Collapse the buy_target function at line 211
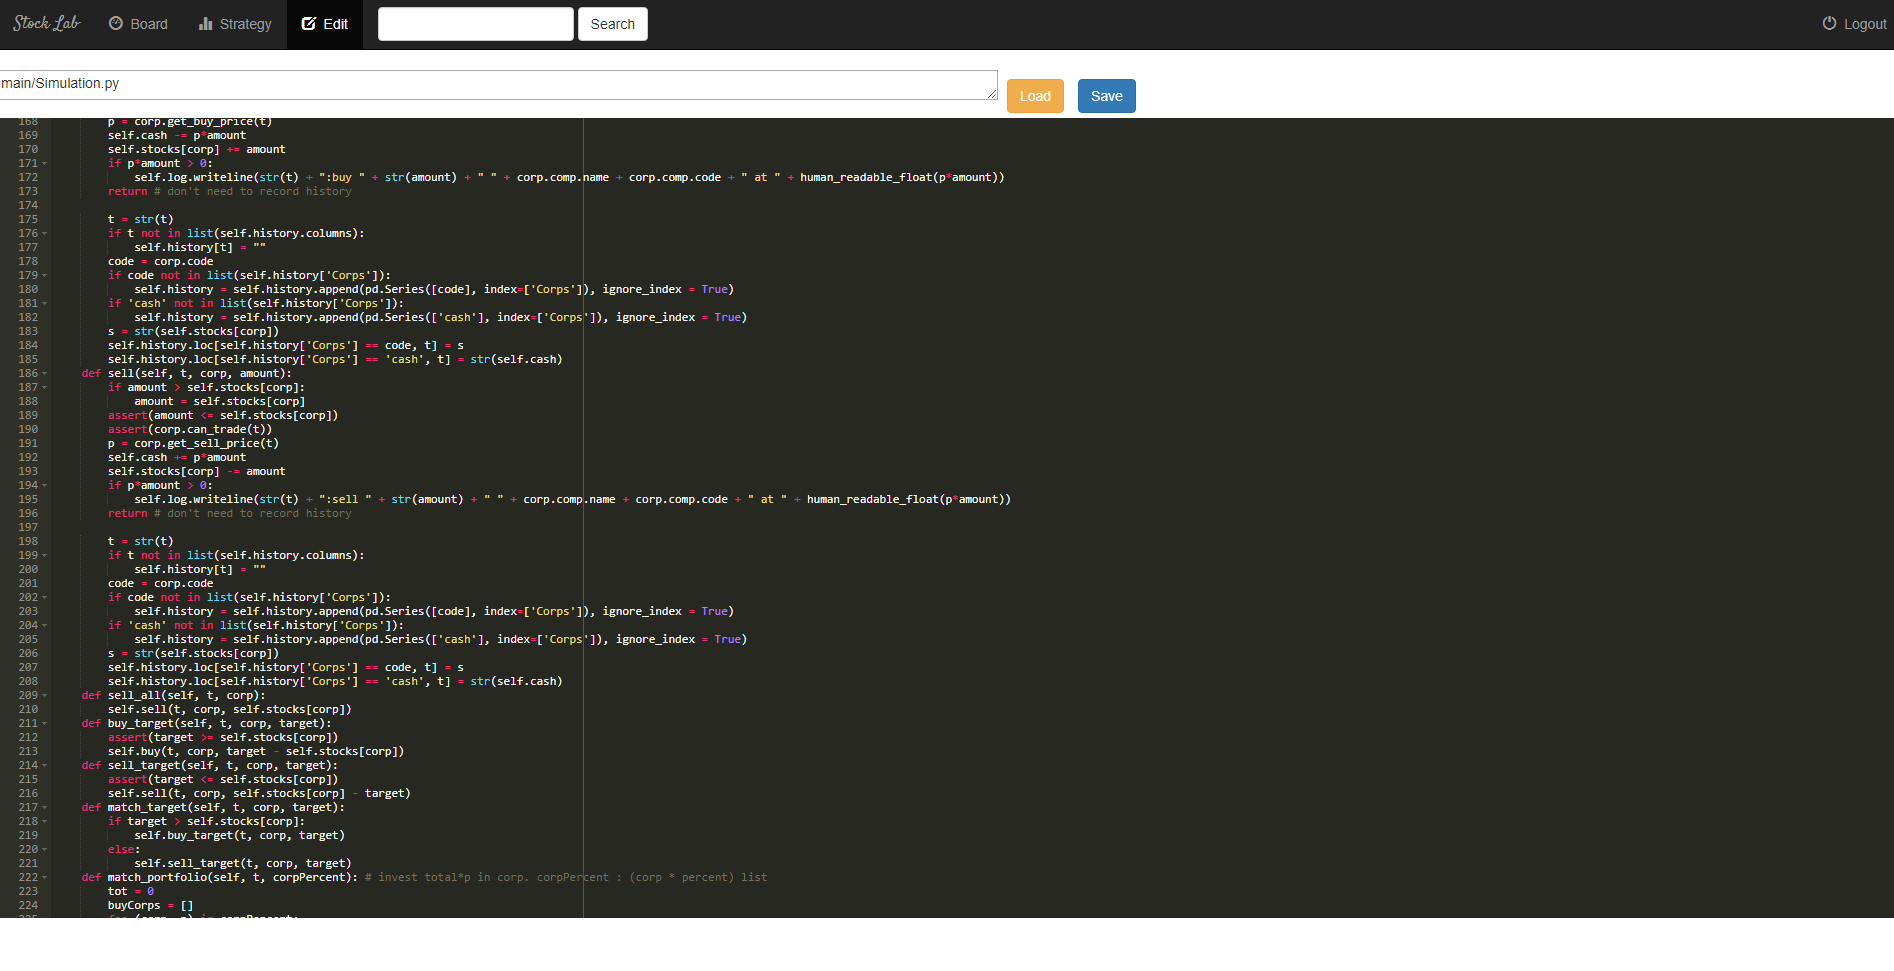 (43, 723)
